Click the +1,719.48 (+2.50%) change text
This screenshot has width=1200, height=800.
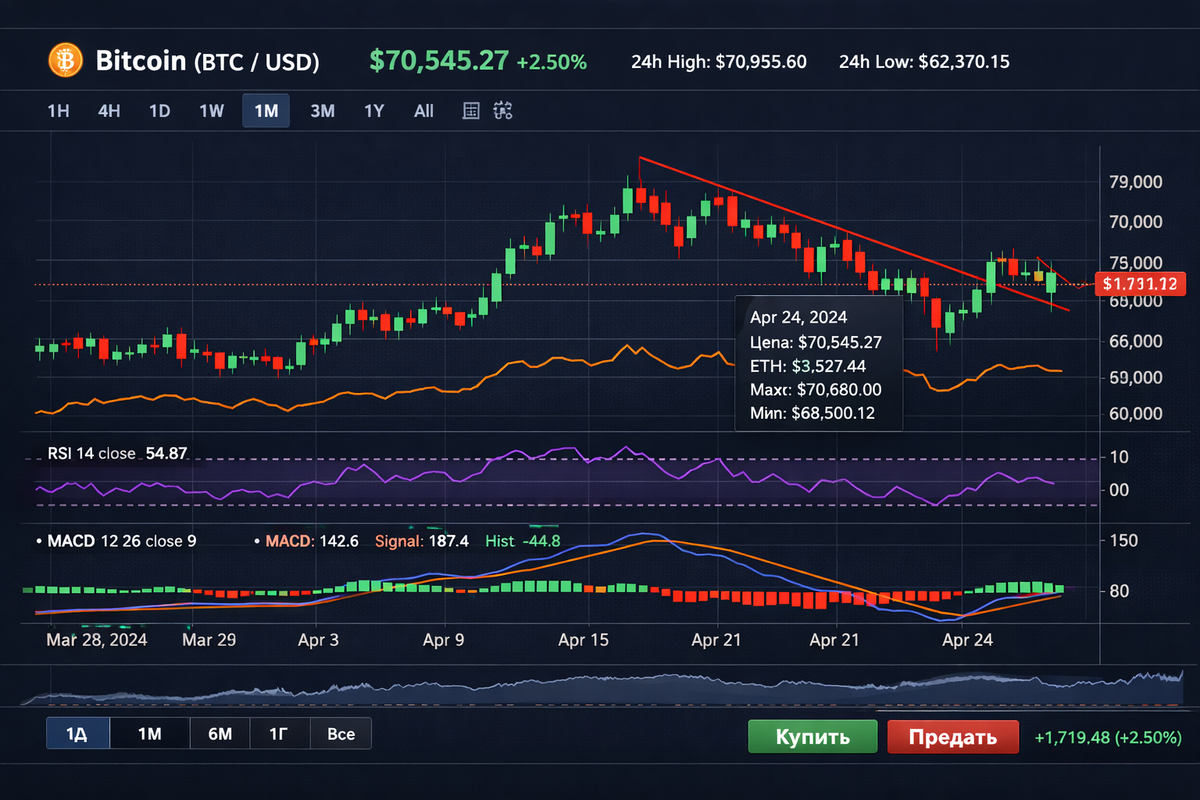[1108, 737]
